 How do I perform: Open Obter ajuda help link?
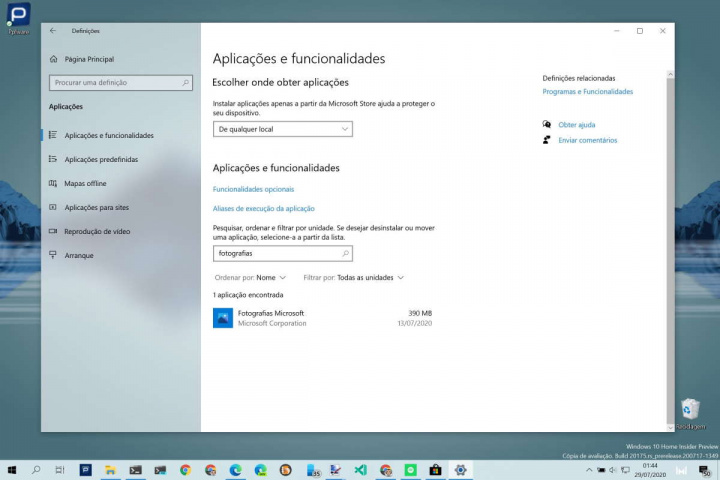(576, 125)
